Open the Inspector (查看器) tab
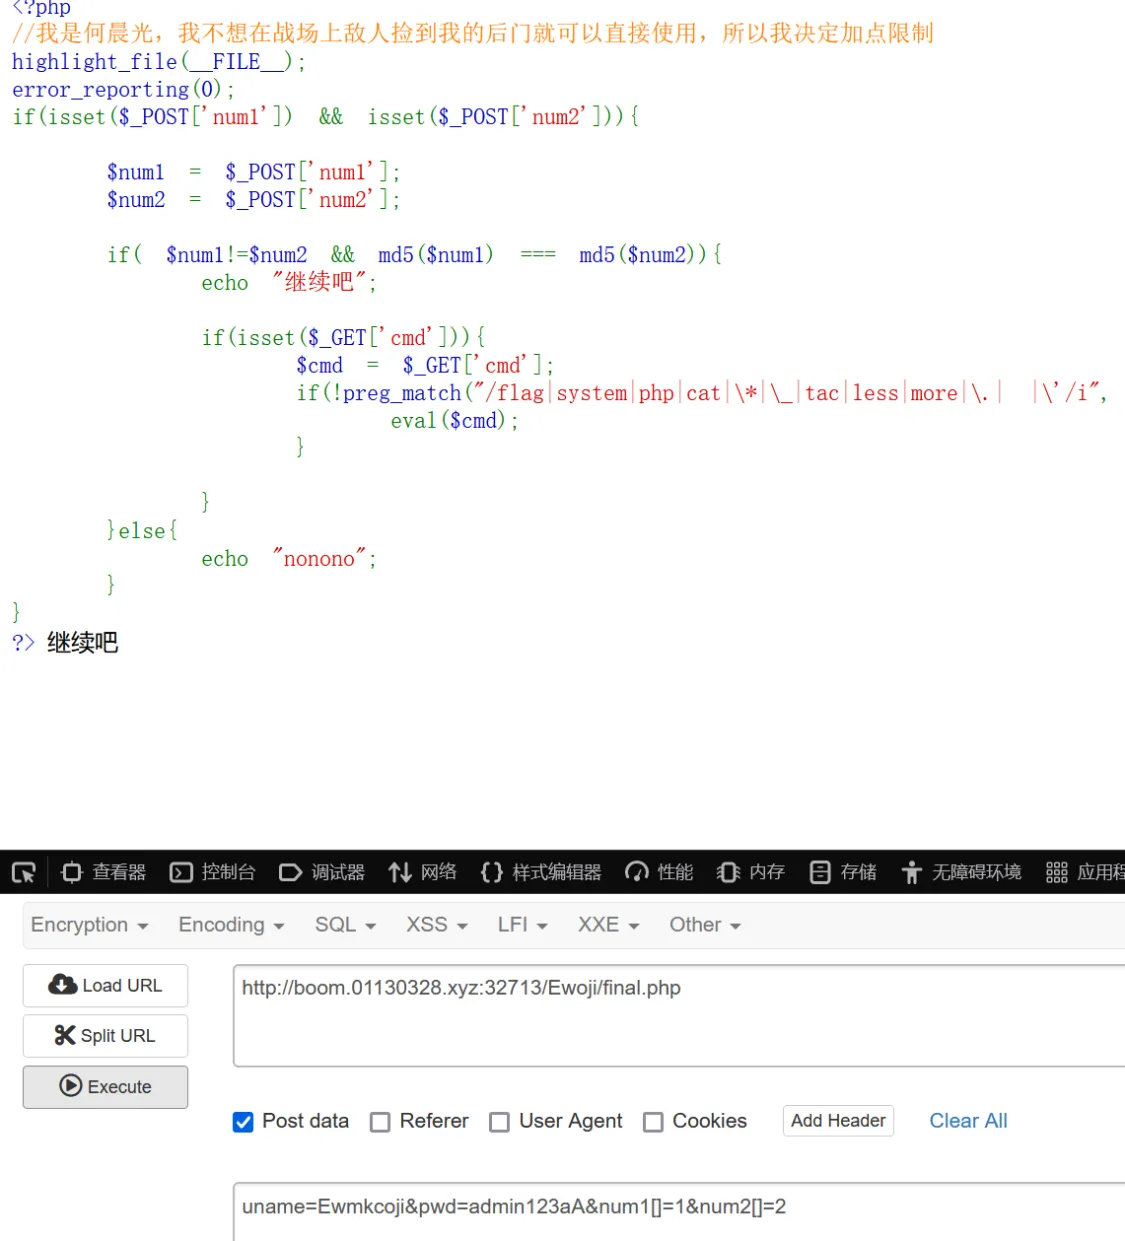The image size is (1125, 1241). click(x=104, y=872)
